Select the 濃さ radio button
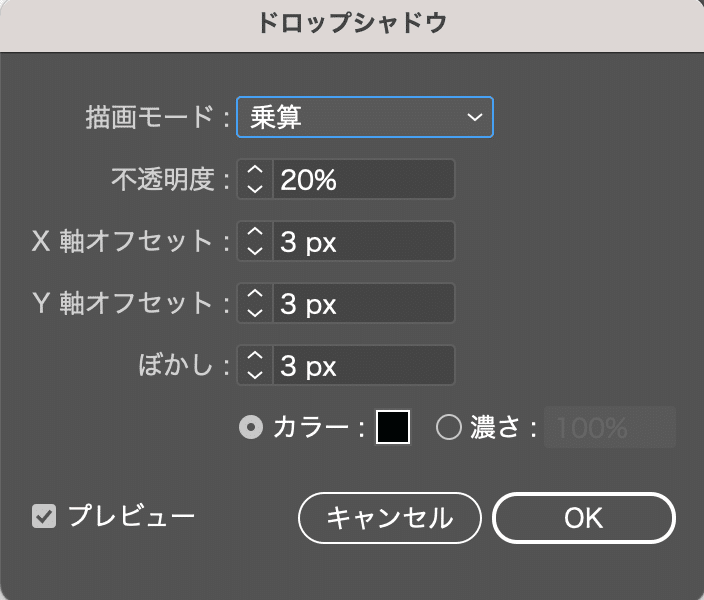704x600 pixels. click(x=449, y=427)
